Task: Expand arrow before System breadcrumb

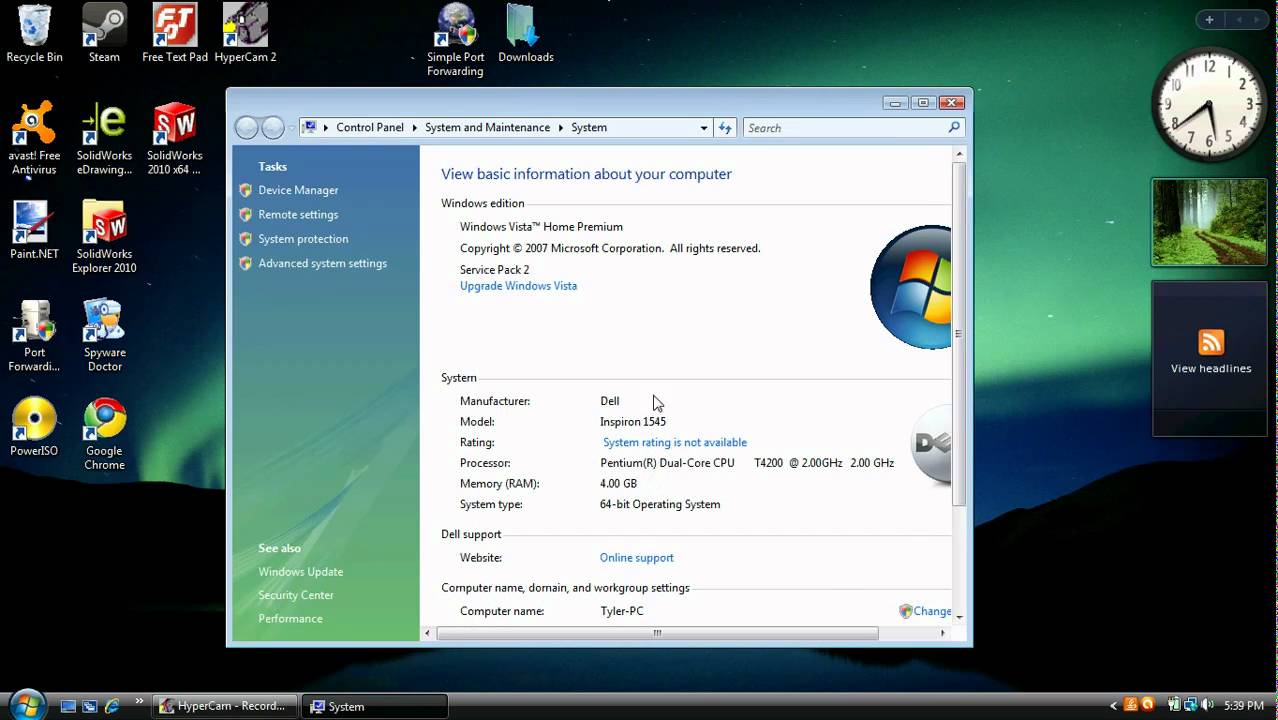Action: [x=561, y=128]
